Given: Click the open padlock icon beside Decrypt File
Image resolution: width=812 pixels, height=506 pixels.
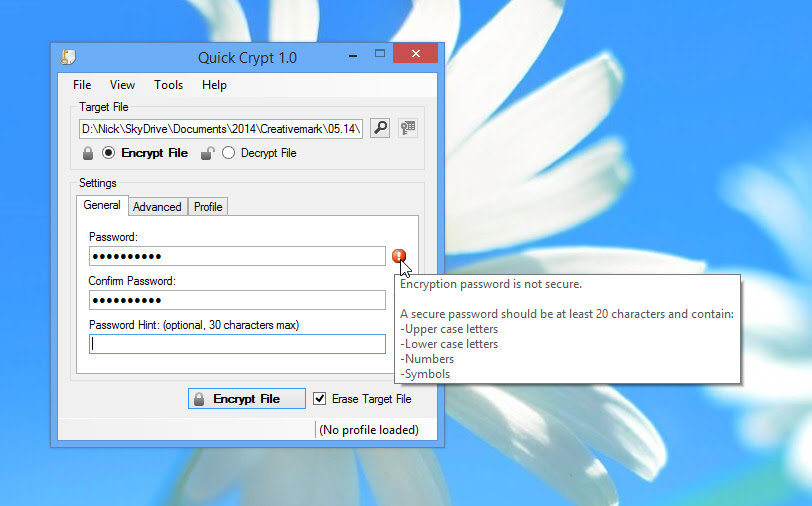Looking at the screenshot, I should 208,153.
